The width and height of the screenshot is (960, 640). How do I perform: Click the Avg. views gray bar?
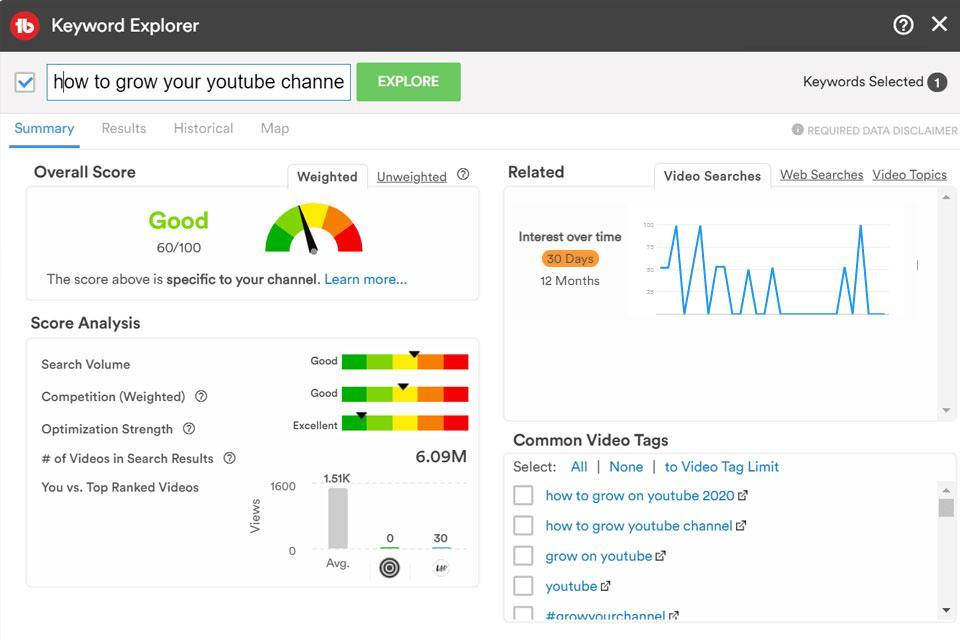click(338, 518)
